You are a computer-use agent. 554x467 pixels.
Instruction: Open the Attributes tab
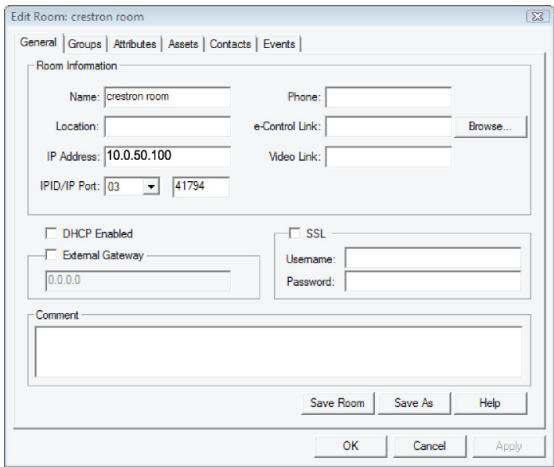pos(135,44)
